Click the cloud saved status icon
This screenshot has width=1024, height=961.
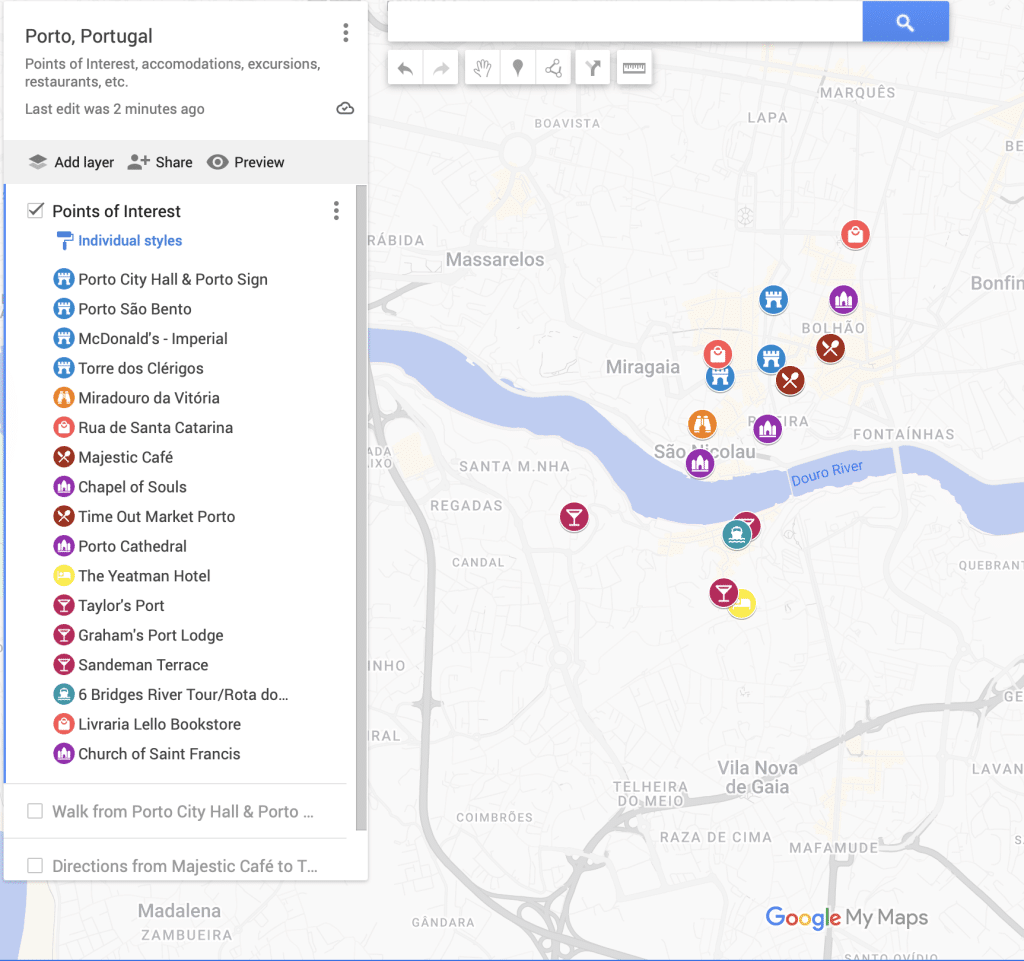point(345,109)
